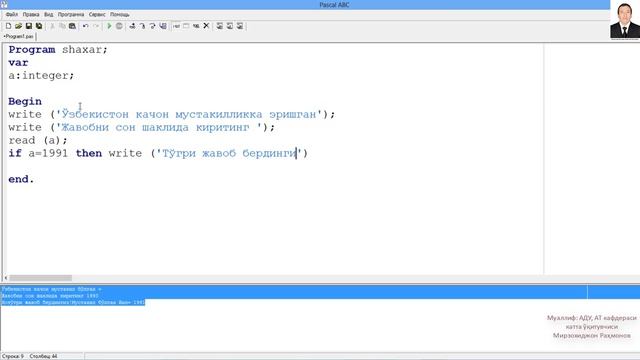Click the 'a:integer;' declaration line
The width and height of the screenshot is (640, 360).
pos(41,76)
